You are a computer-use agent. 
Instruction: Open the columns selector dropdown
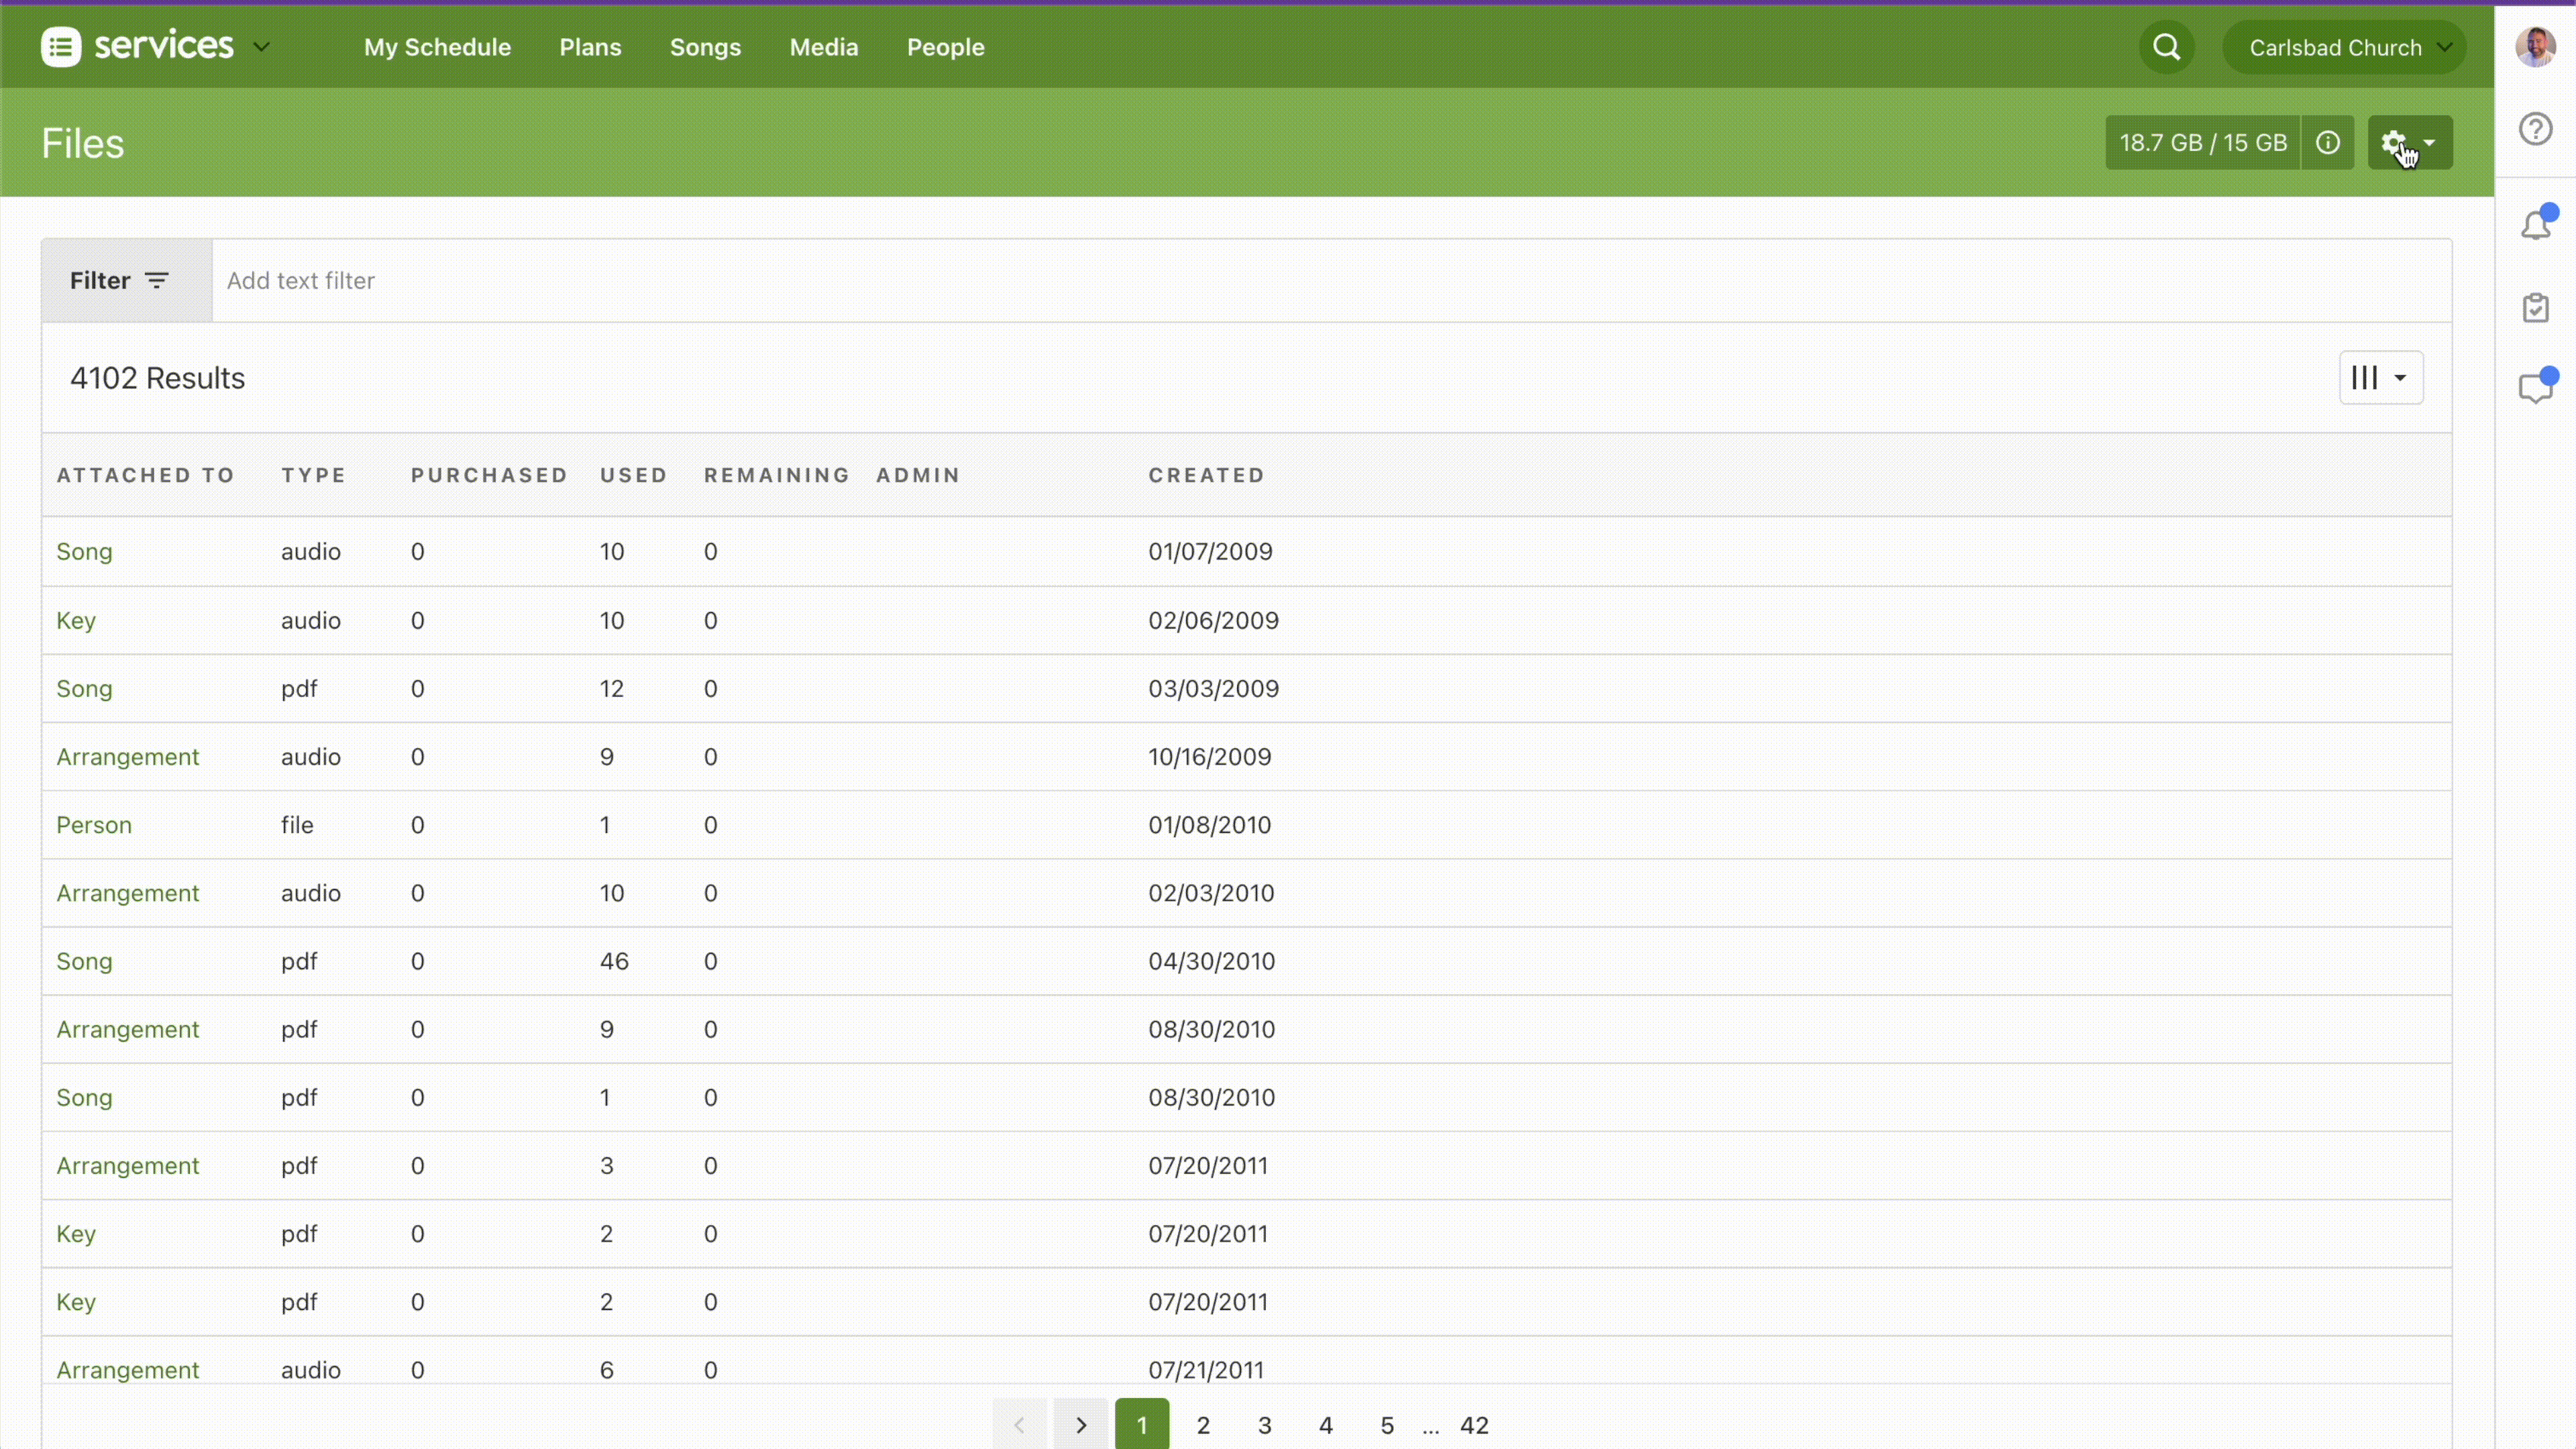(x=2380, y=378)
